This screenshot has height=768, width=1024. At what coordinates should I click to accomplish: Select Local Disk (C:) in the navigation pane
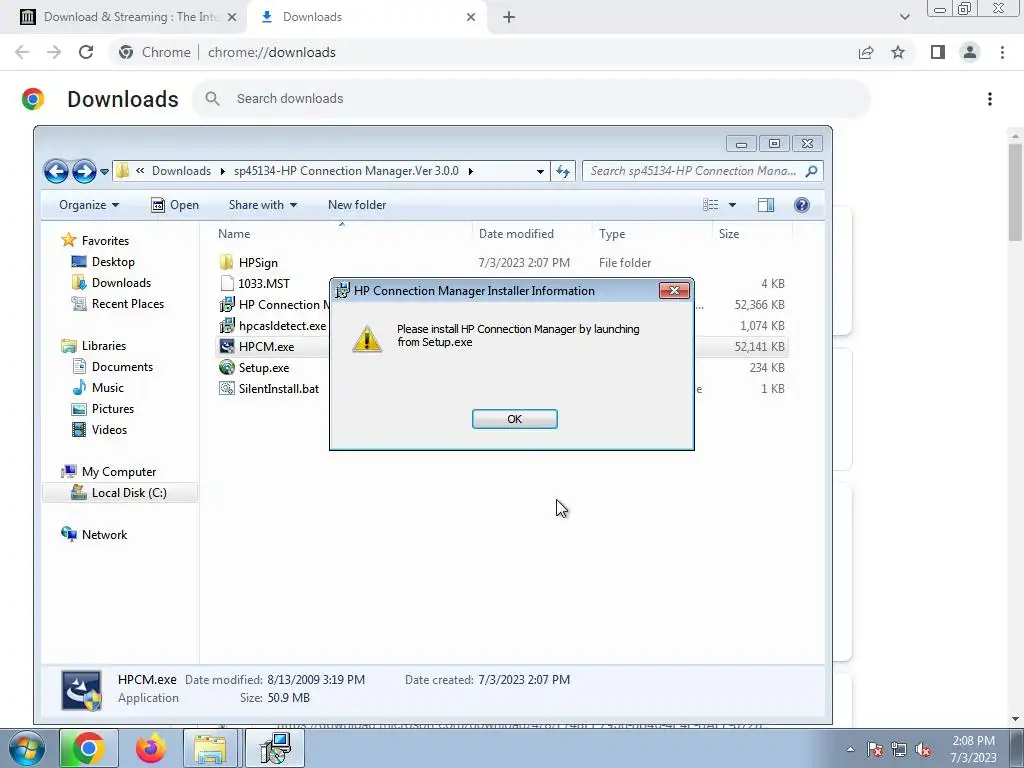coord(119,493)
